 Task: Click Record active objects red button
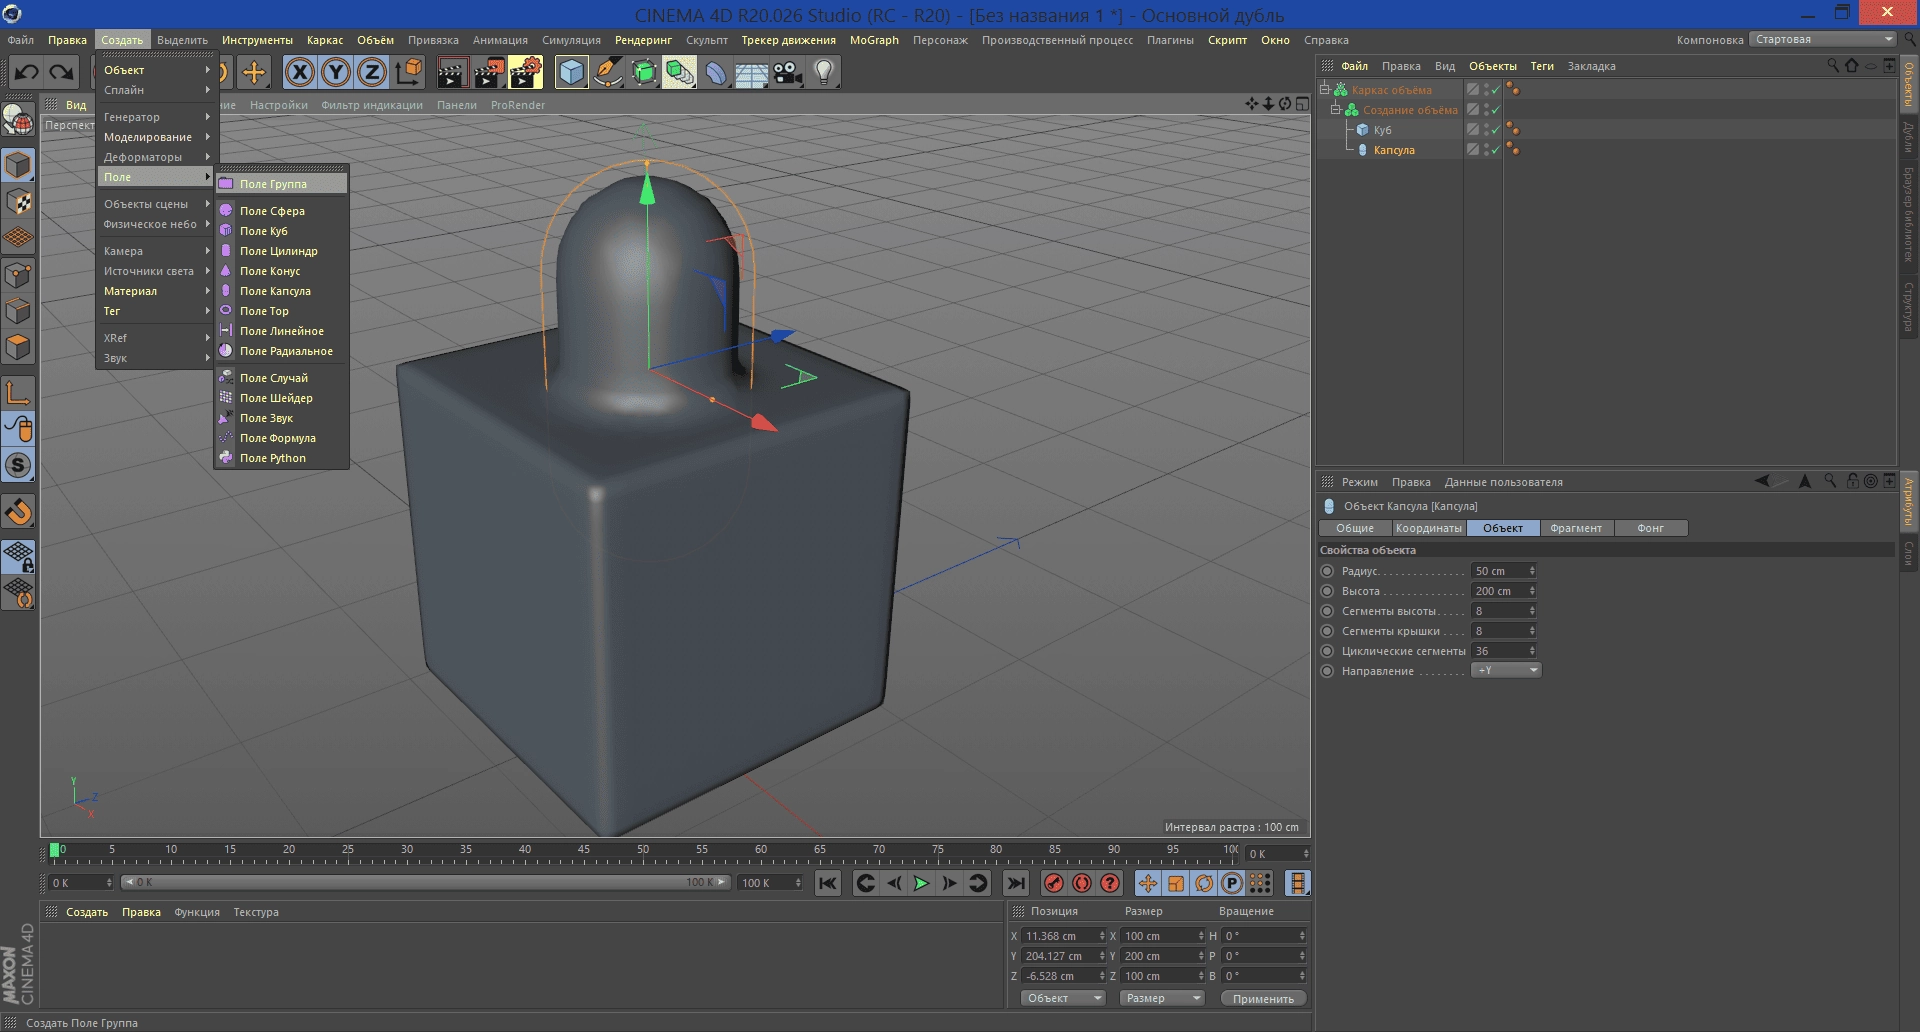click(x=1053, y=883)
